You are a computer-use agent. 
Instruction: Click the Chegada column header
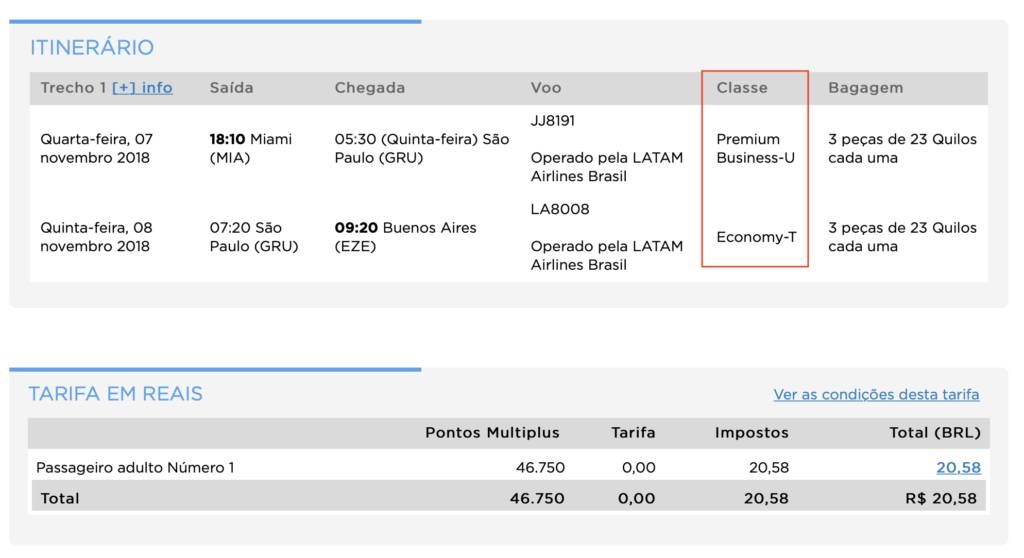pos(370,88)
